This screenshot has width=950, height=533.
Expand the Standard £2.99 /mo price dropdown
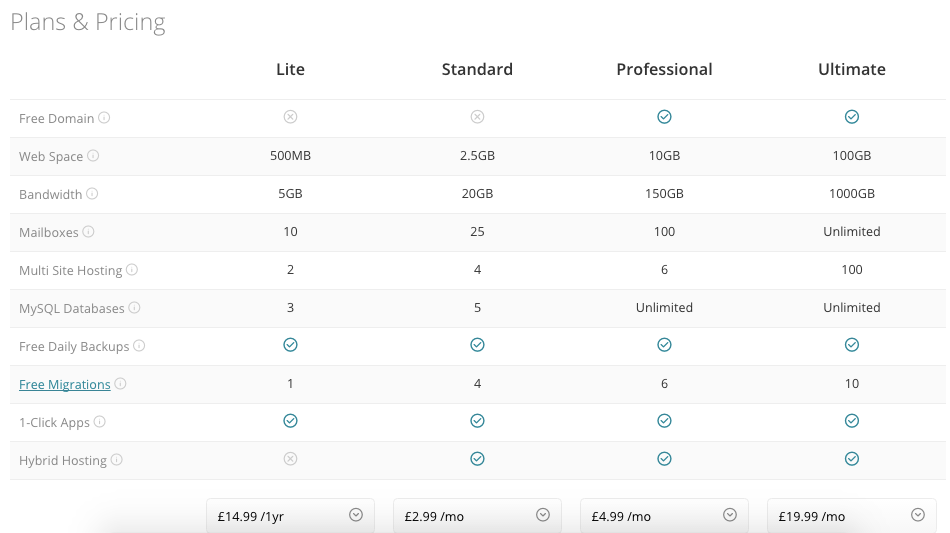click(477, 515)
